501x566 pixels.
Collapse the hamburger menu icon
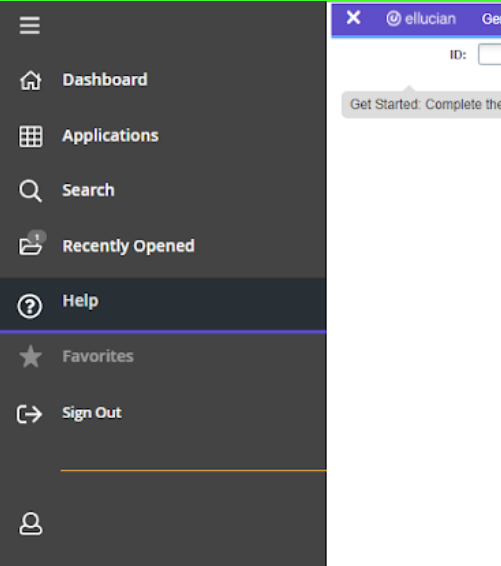[x=30, y=25]
